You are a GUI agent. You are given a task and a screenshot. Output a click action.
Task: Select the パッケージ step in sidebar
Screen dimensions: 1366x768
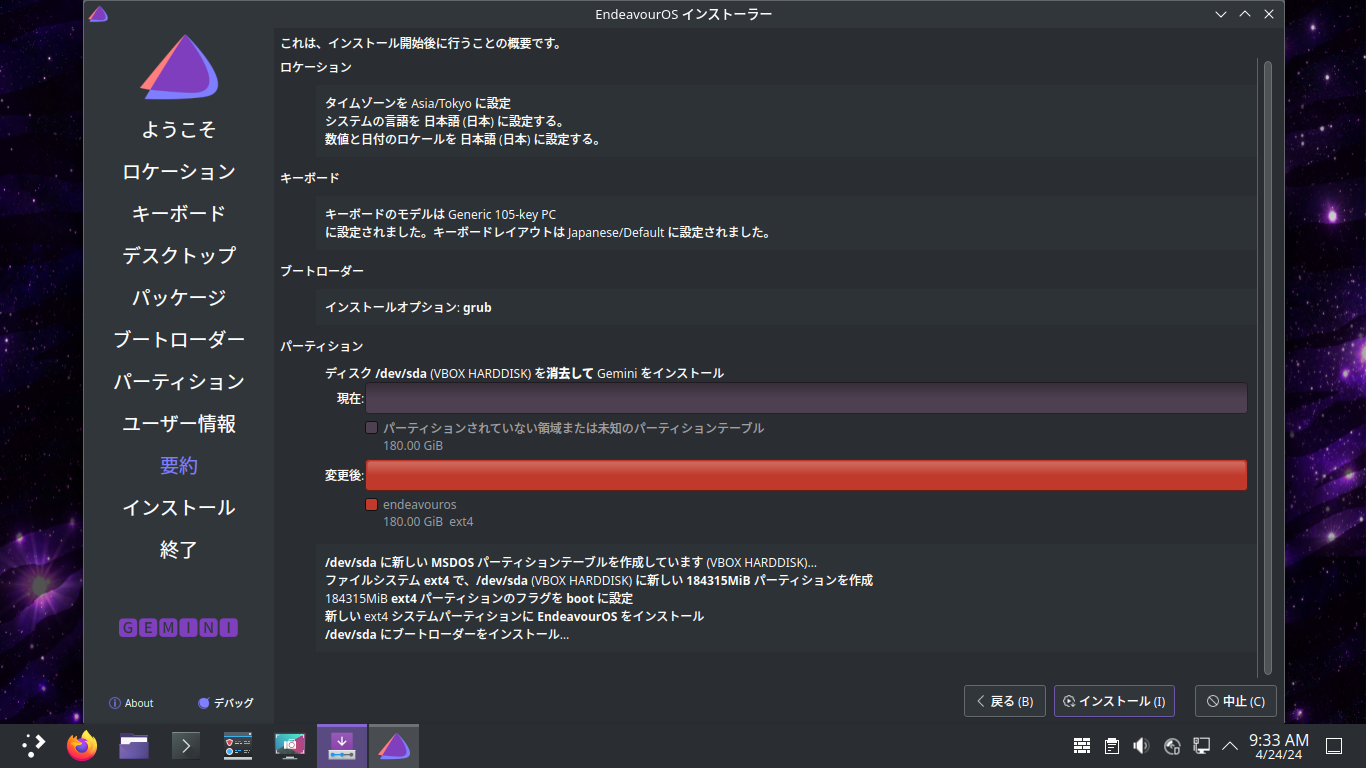pos(179,298)
